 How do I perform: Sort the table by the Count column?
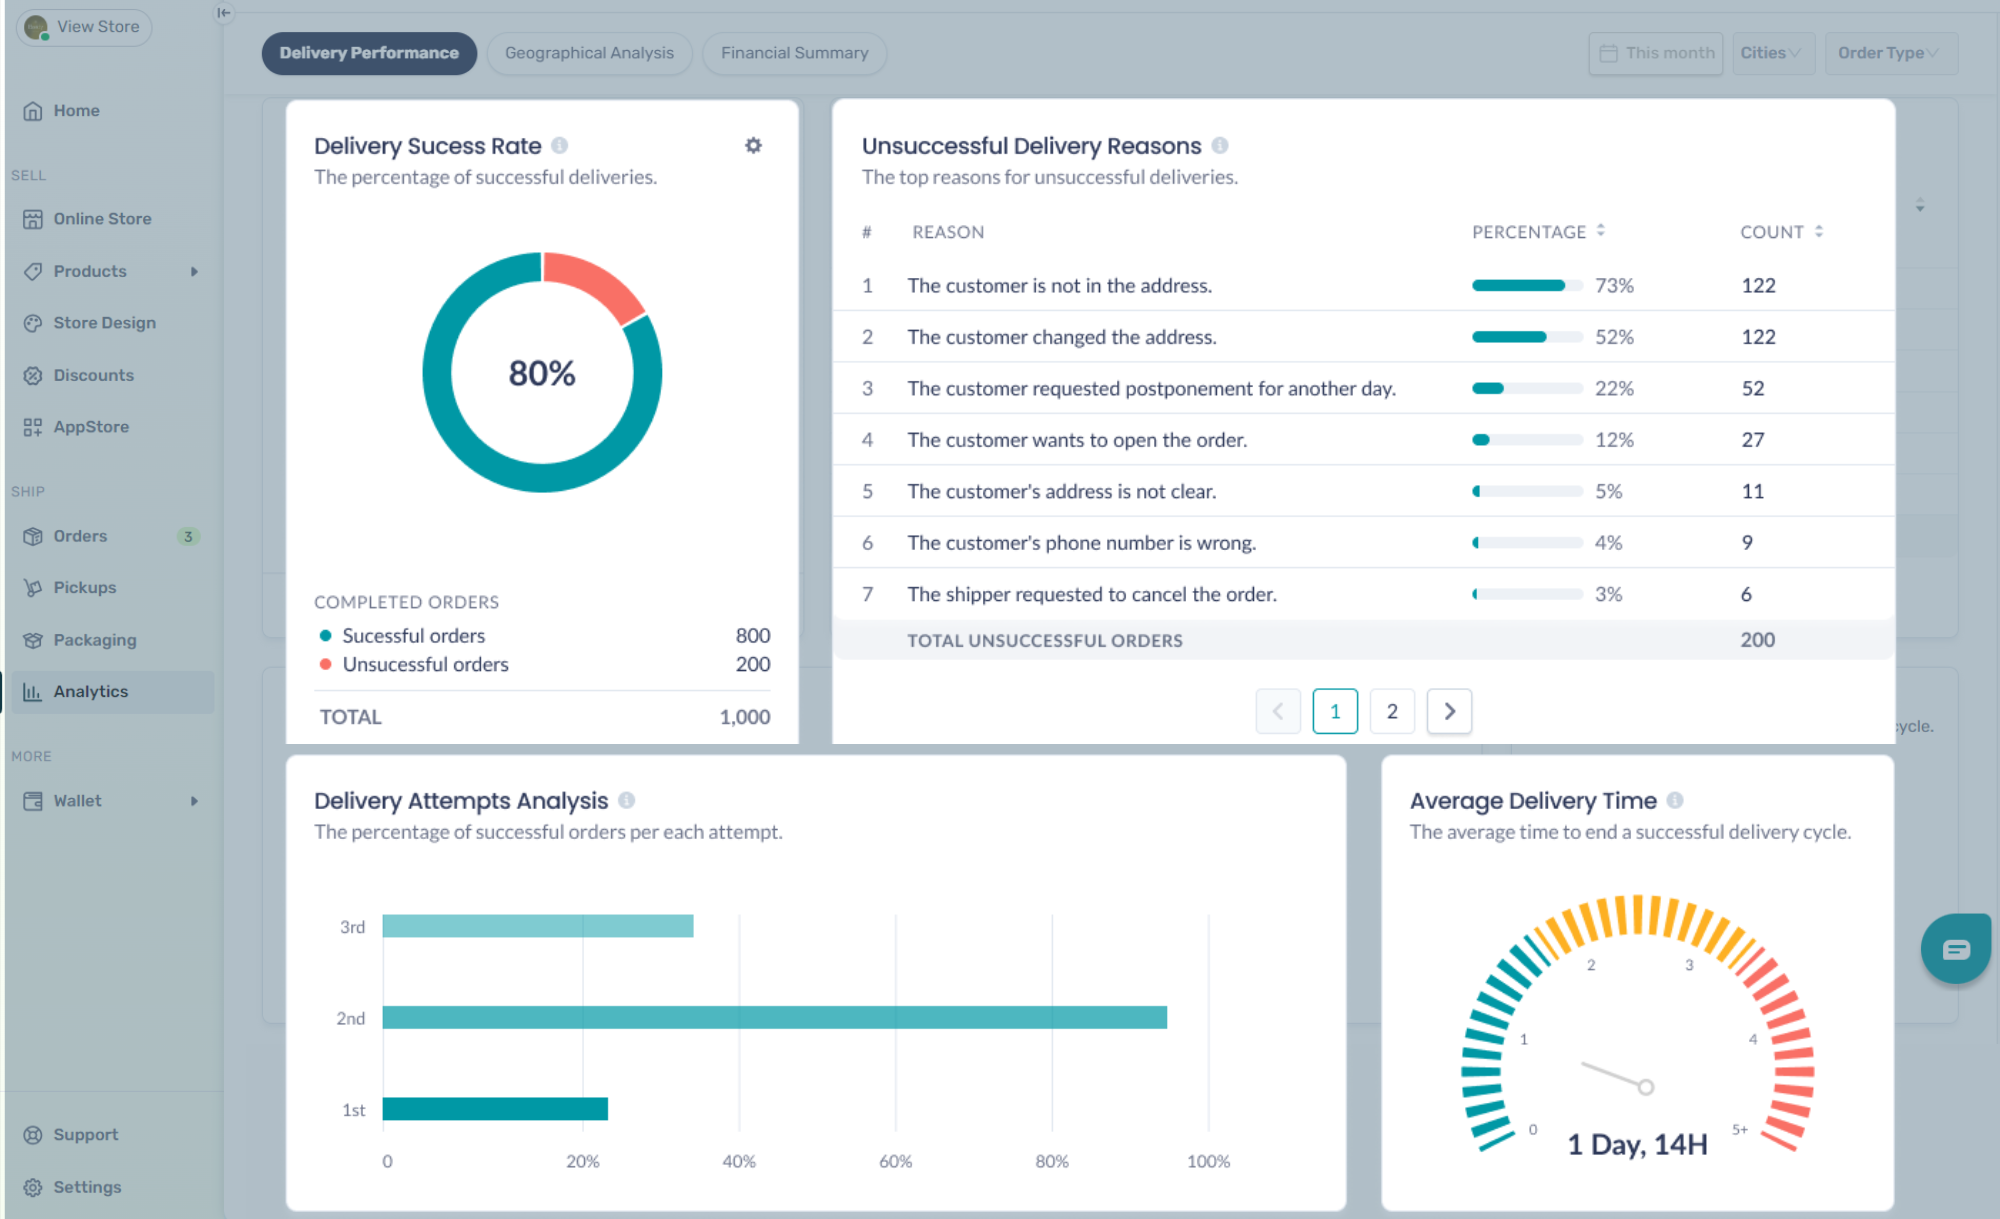[x=1819, y=231]
